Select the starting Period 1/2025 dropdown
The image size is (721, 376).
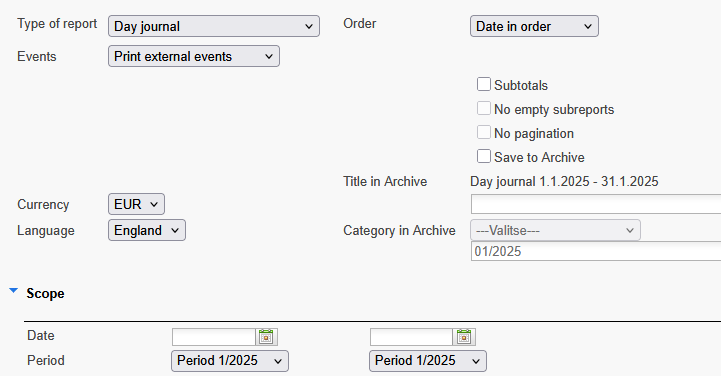pos(230,361)
